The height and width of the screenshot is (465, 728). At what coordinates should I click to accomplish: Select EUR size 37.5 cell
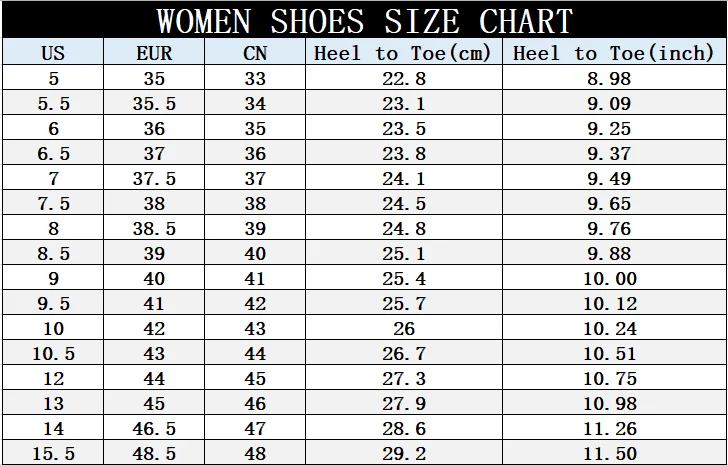tap(154, 178)
